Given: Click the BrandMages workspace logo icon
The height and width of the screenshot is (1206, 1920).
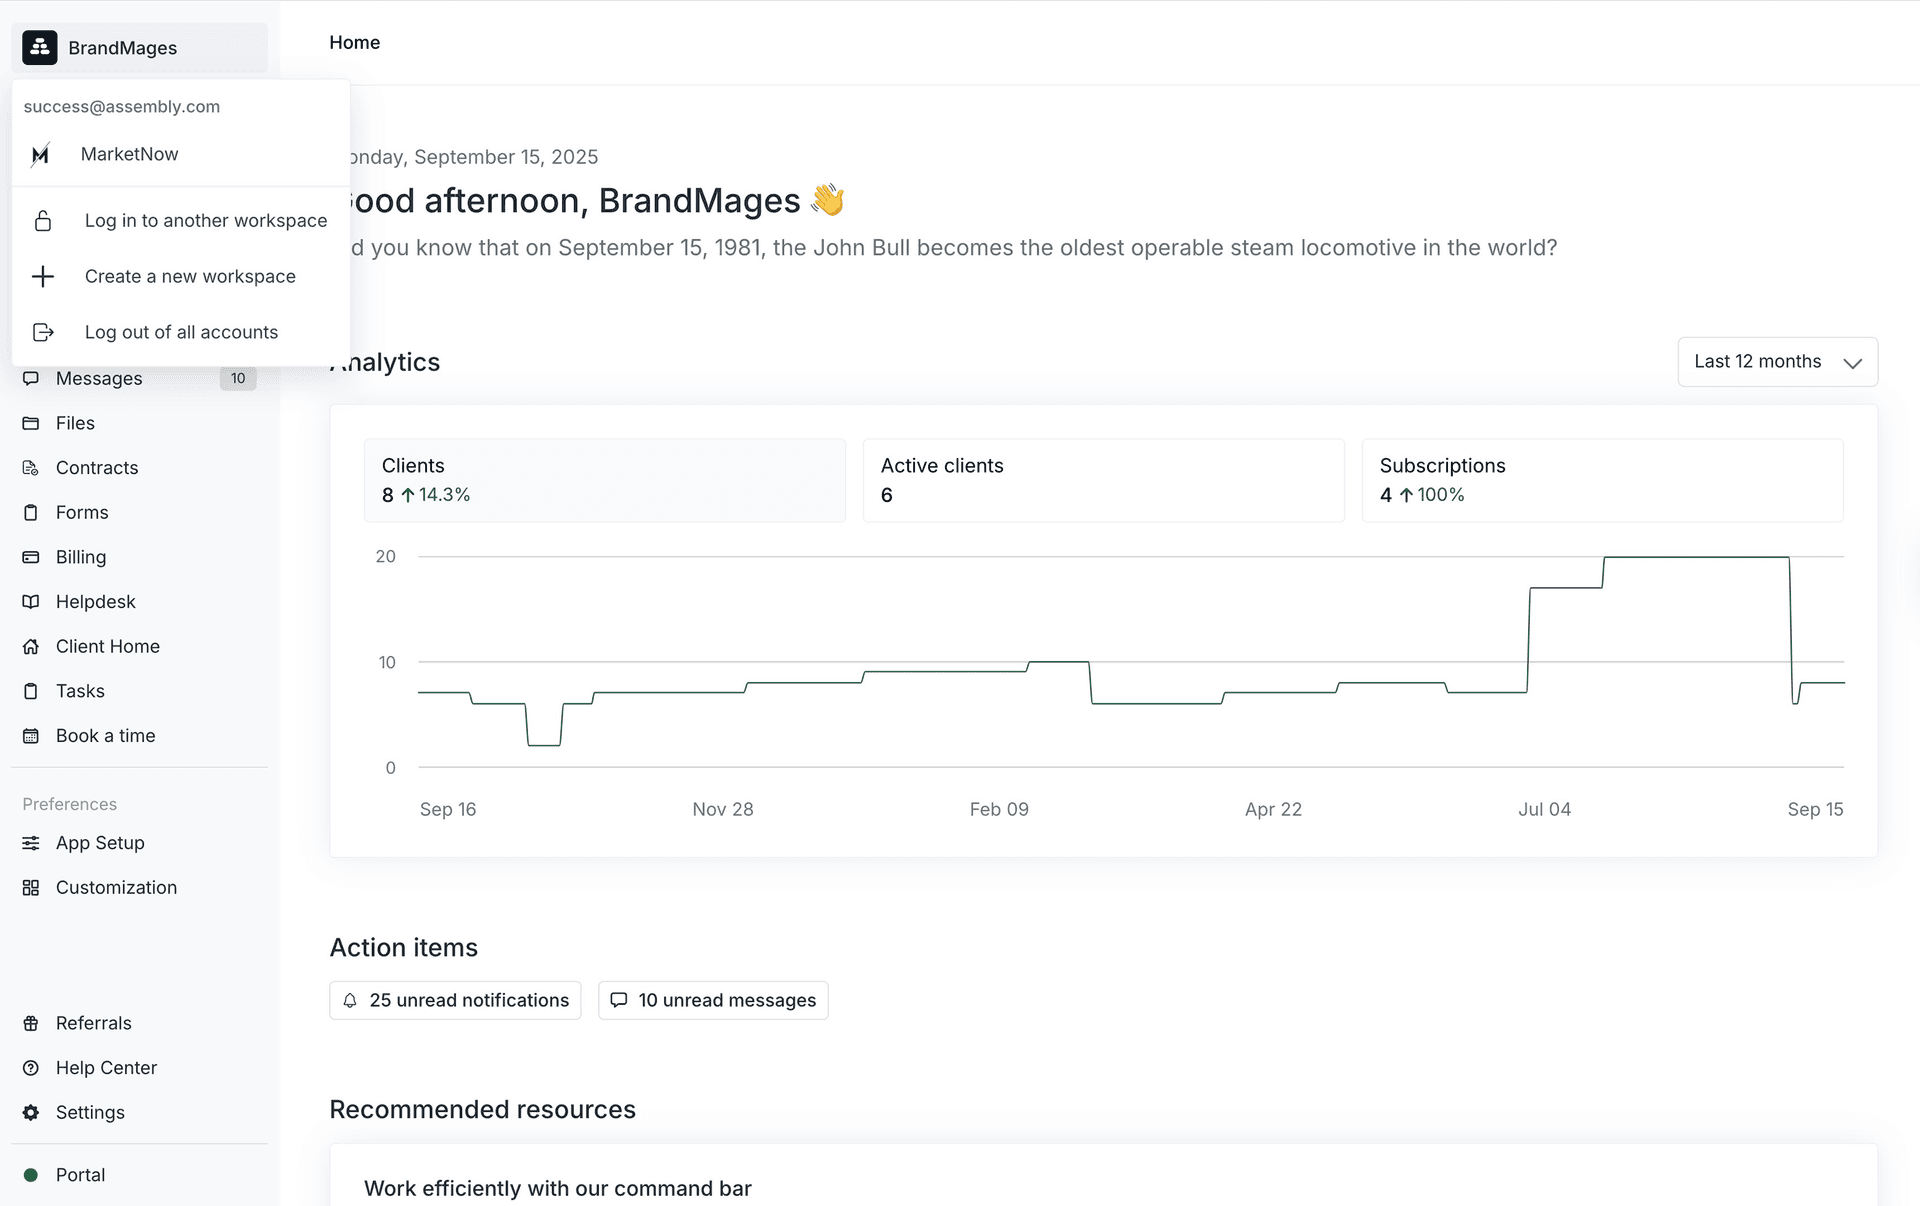Looking at the screenshot, I should [x=40, y=48].
